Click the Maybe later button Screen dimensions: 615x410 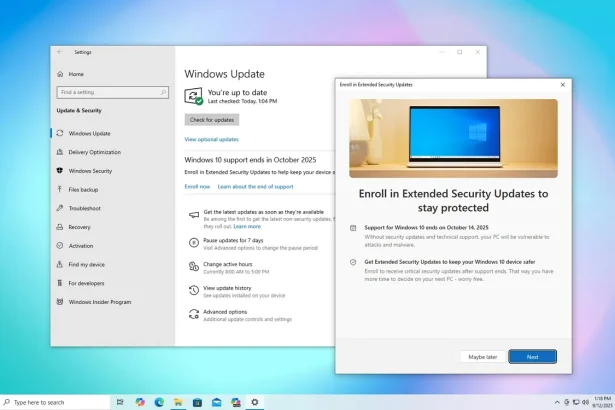tap(482, 356)
